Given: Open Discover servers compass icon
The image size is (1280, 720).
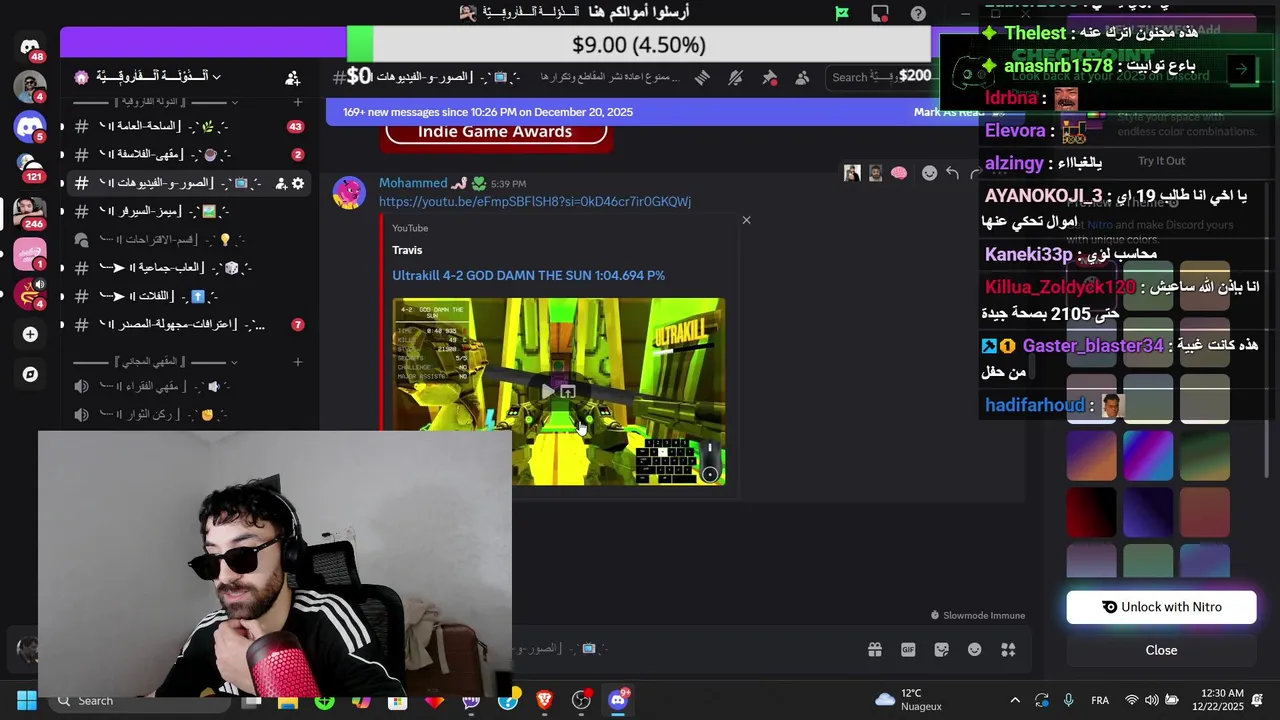Looking at the screenshot, I should (30, 374).
